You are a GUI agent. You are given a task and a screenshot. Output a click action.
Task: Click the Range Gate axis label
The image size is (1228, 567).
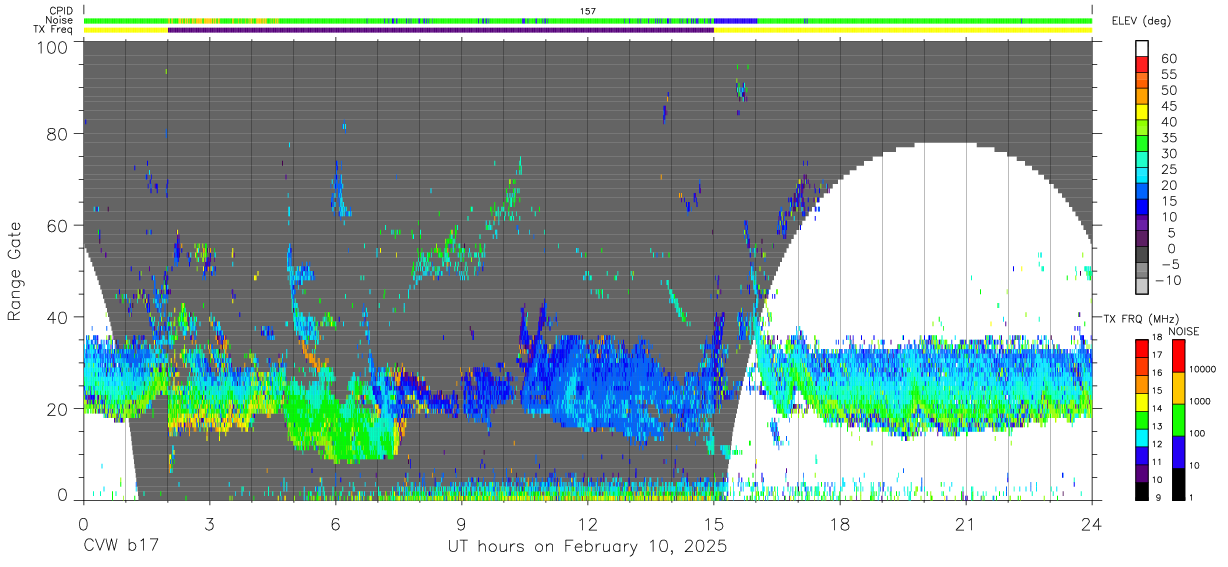point(15,272)
